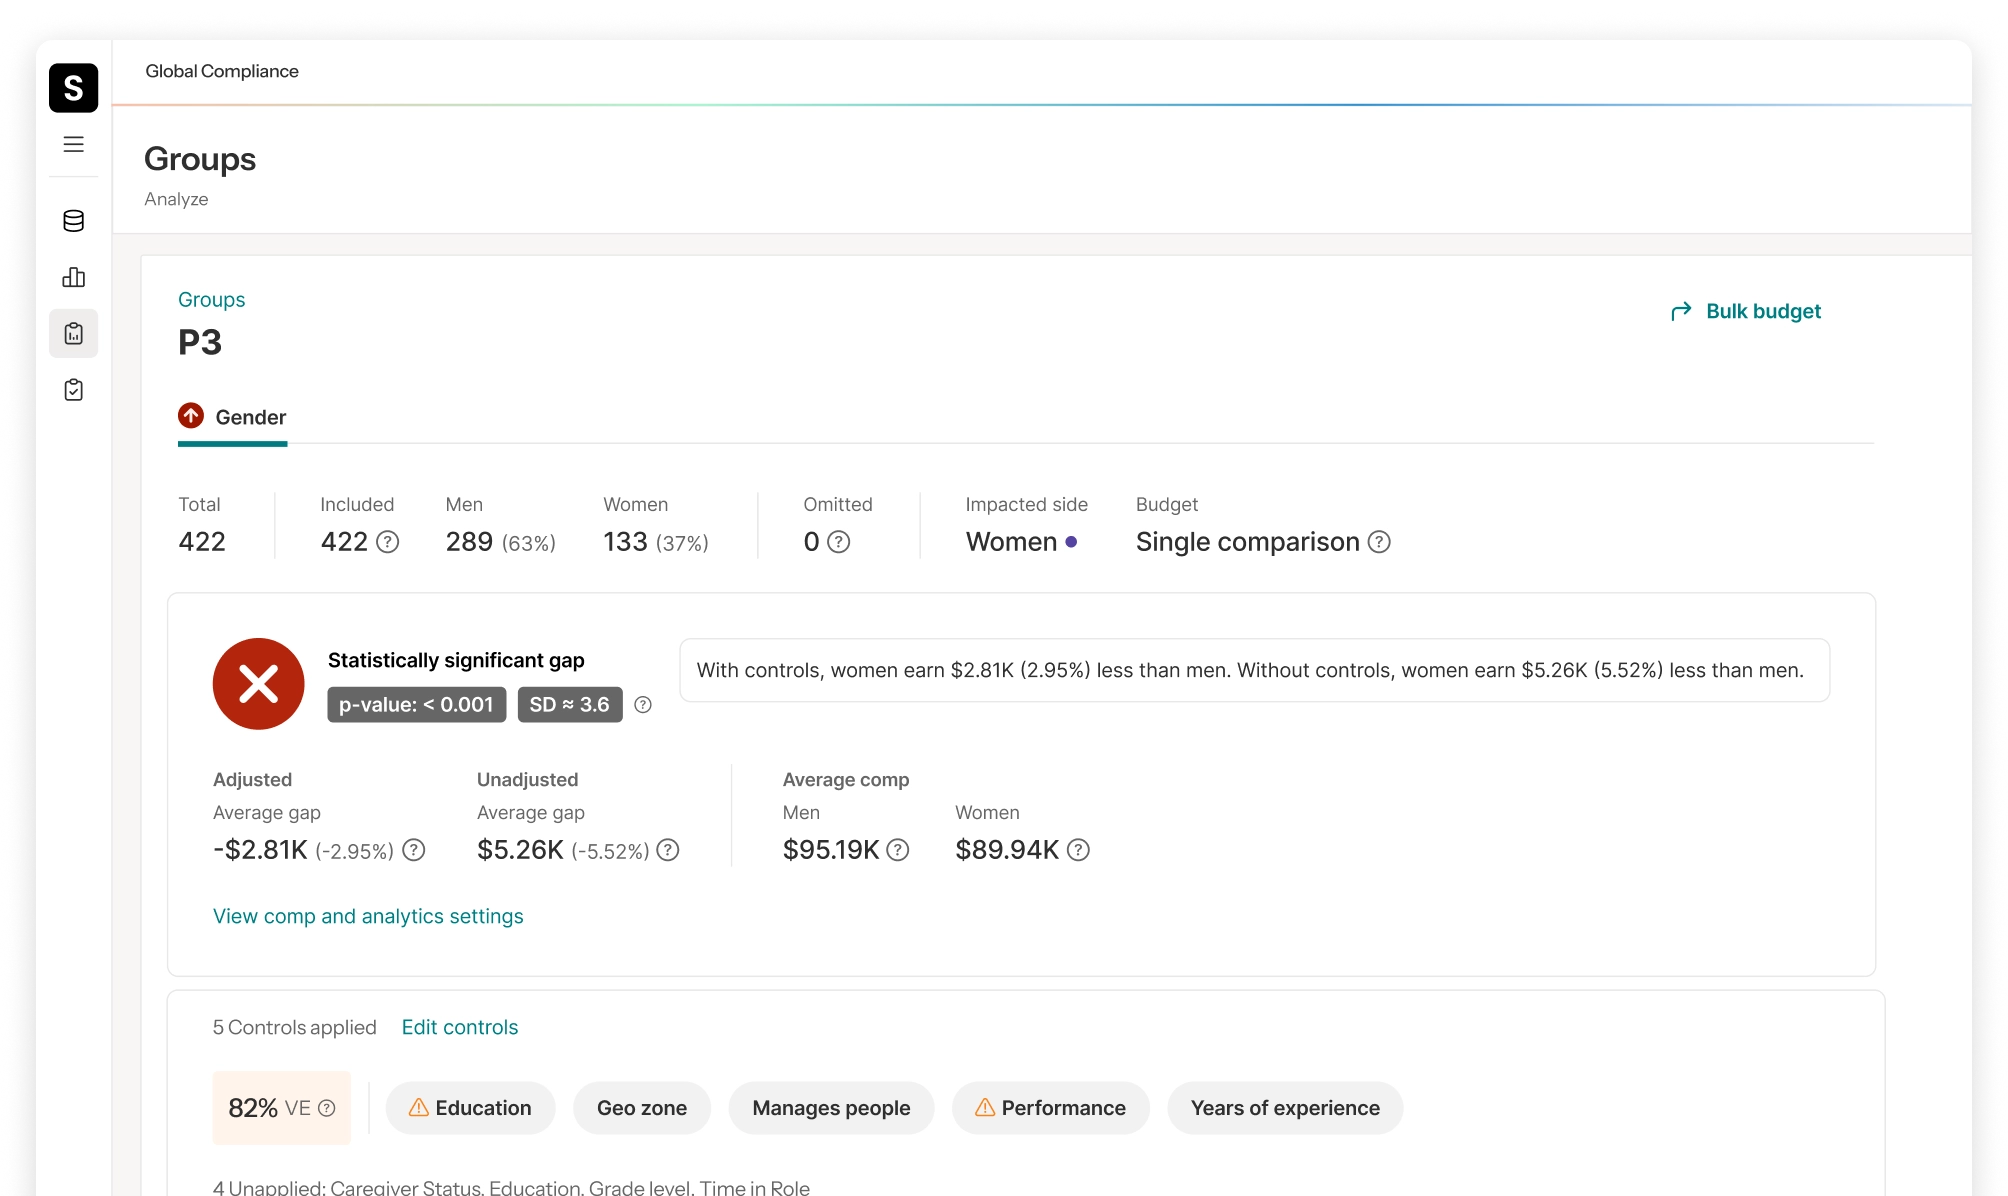Image resolution: width=2008 pixels, height=1196 pixels.
Task: Click help icon next to Men $95.19K
Action: pos(898,850)
